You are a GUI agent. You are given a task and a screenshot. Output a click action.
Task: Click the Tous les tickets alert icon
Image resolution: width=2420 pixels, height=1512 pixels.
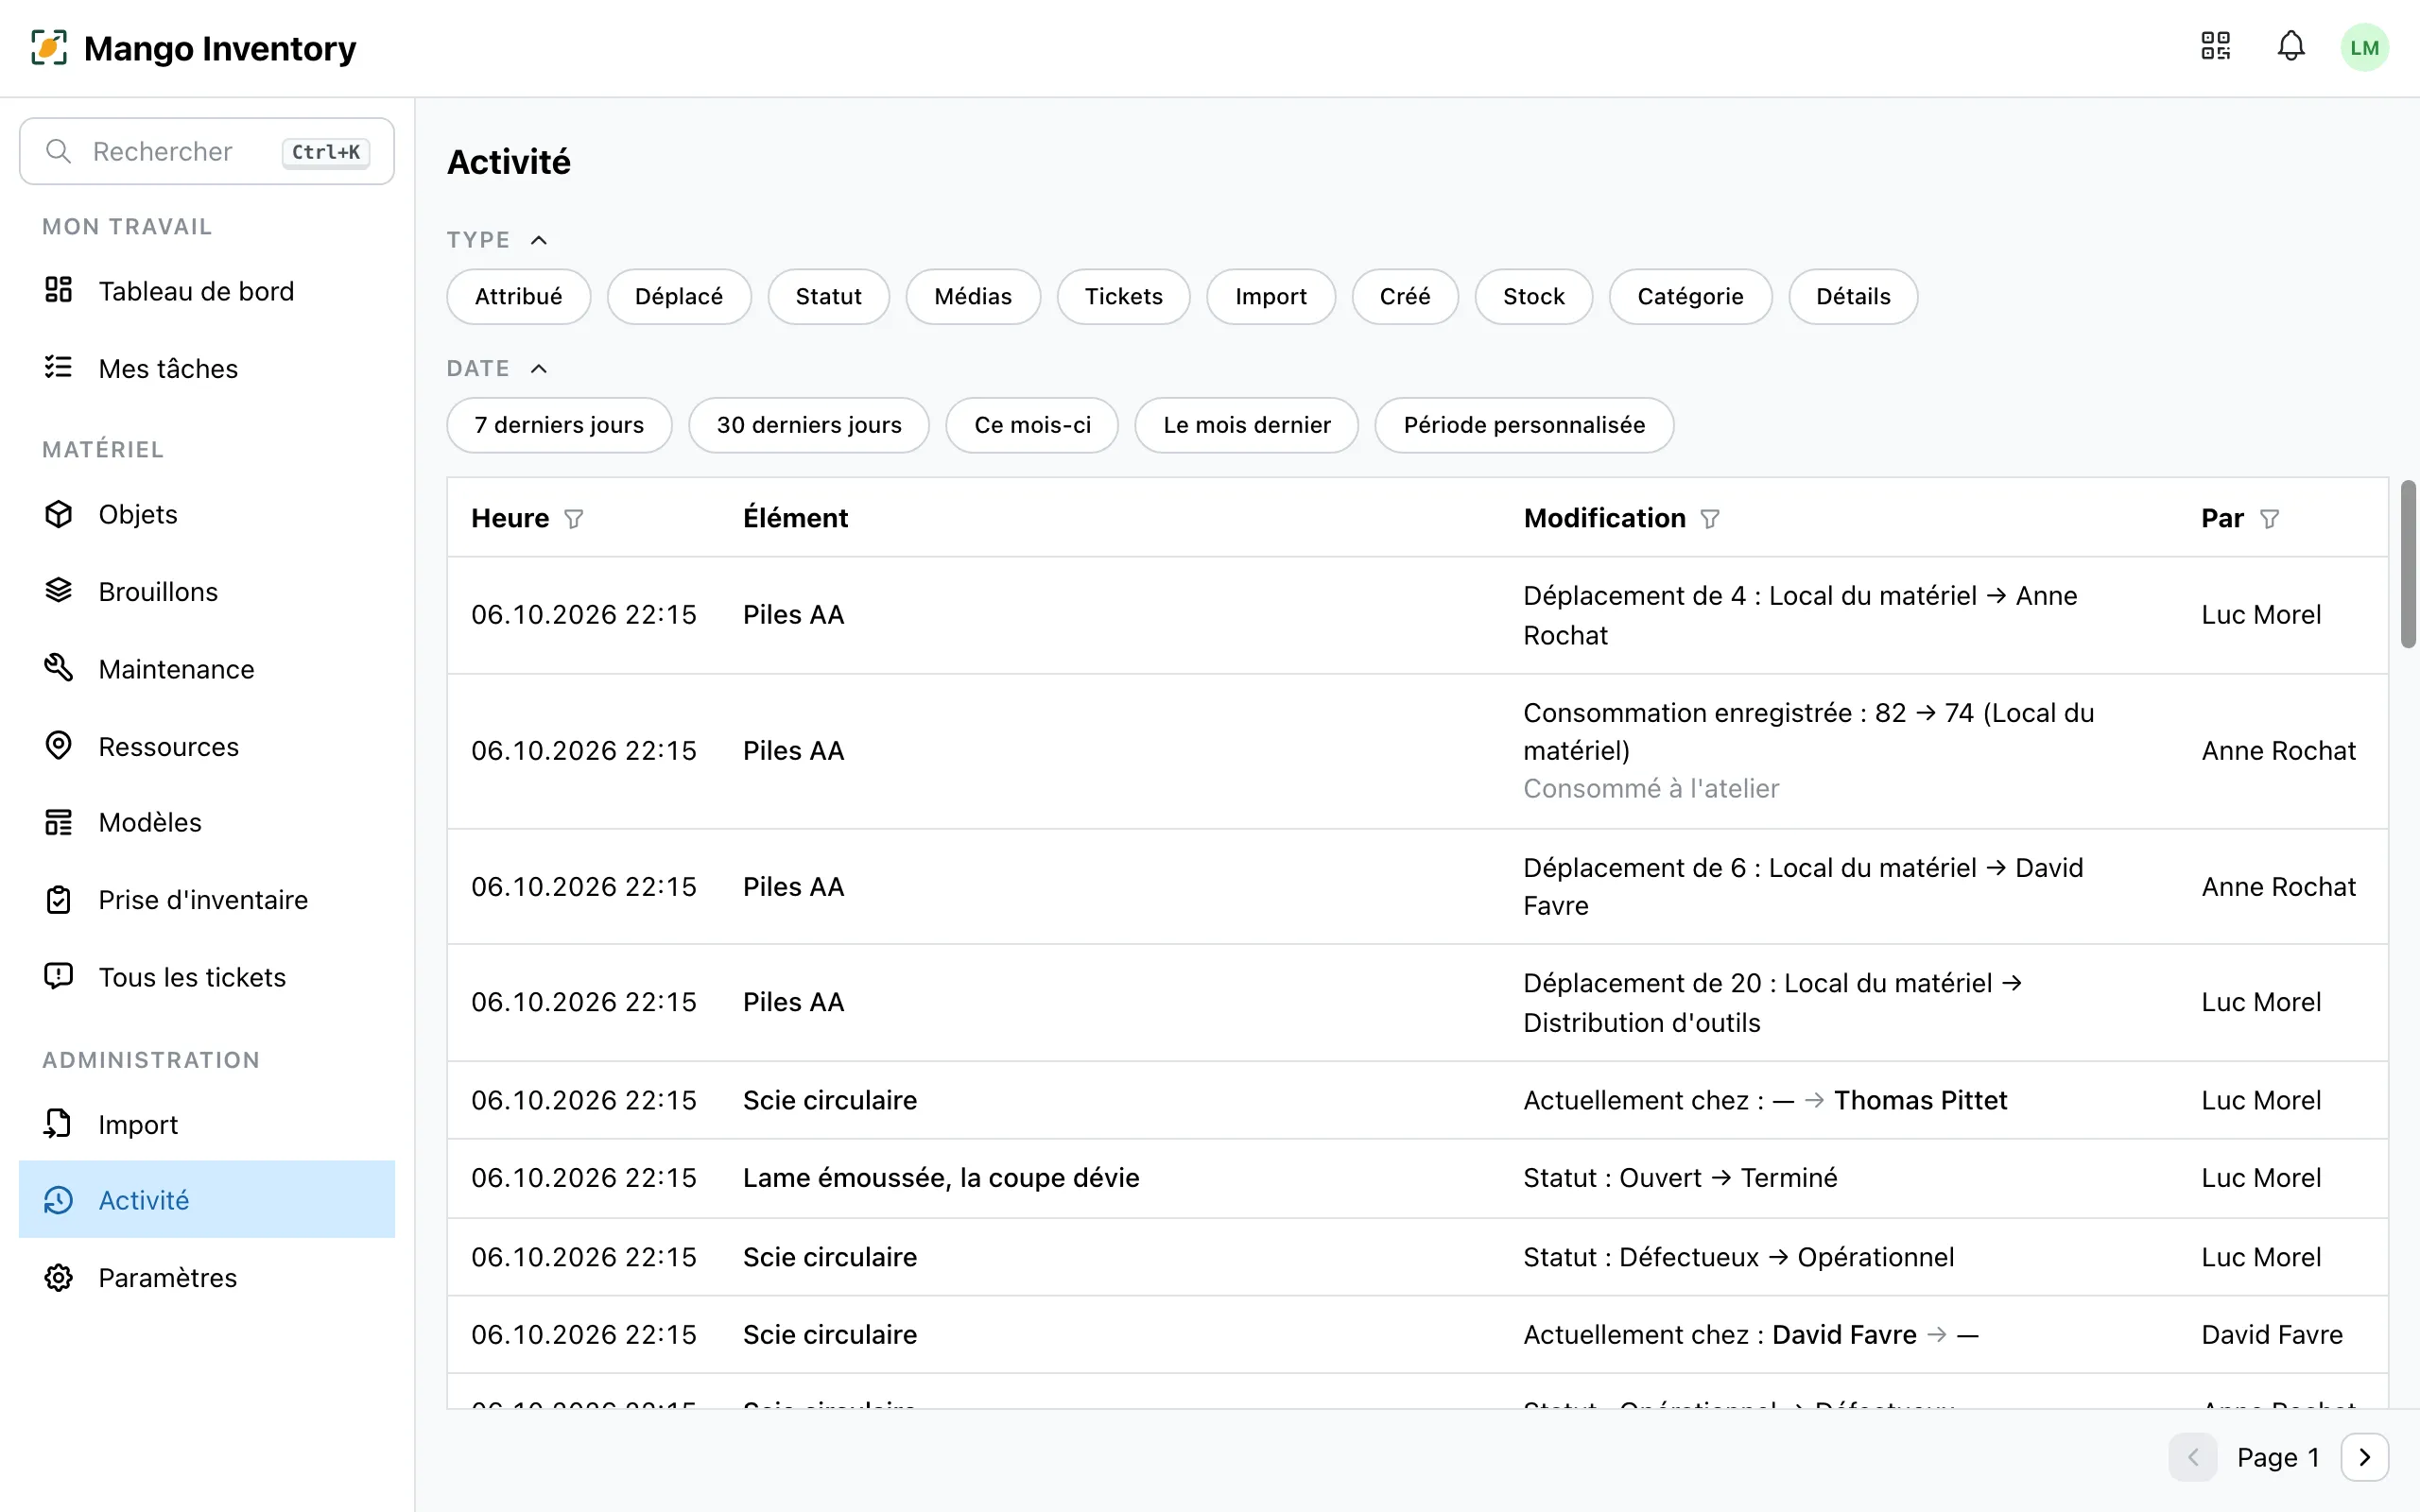click(59, 976)
